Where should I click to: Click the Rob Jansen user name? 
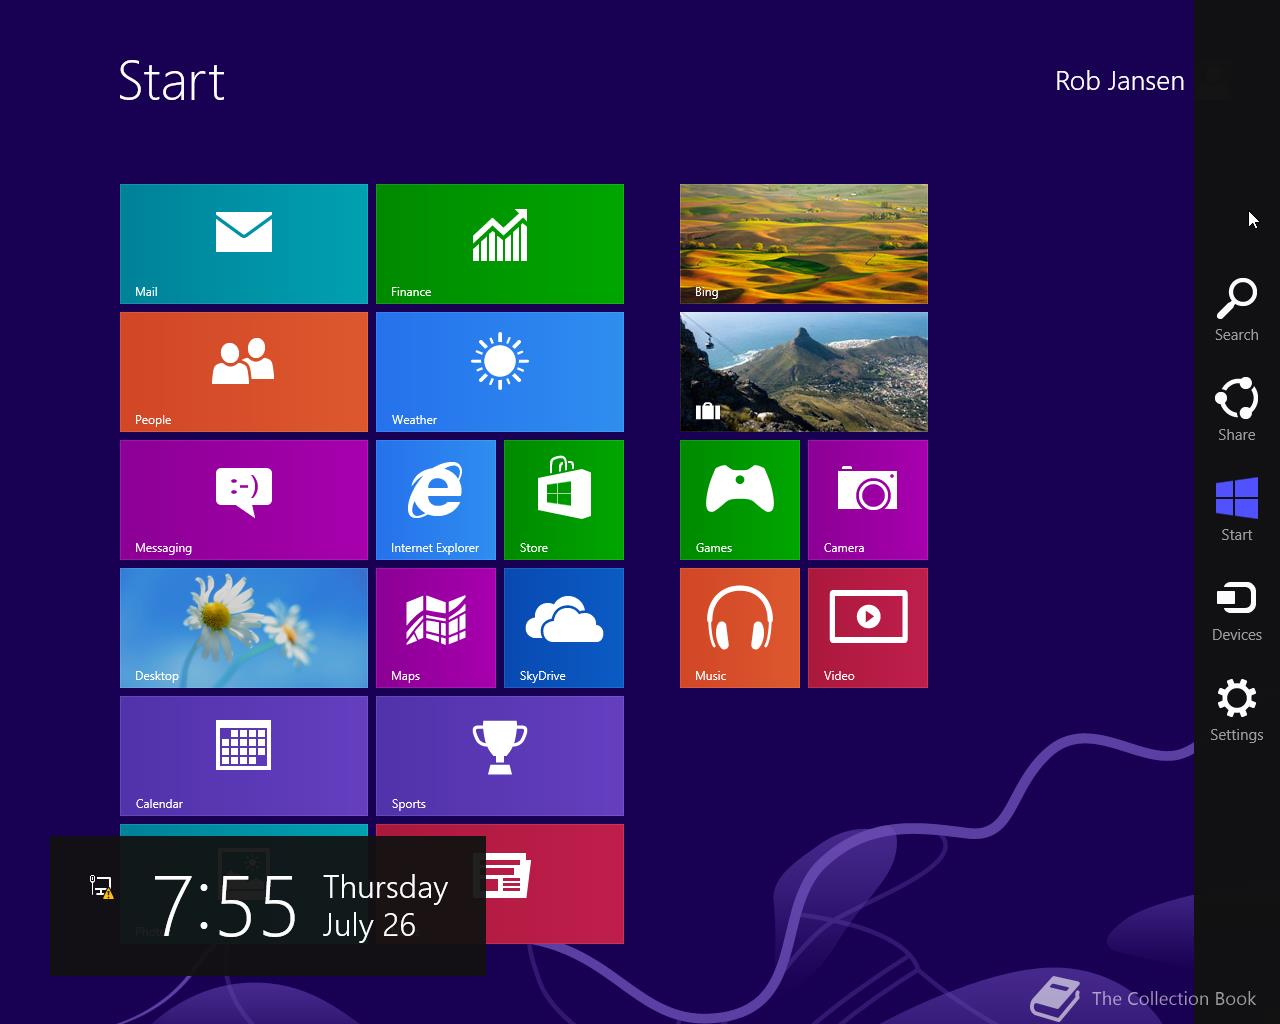[1120, 81]
